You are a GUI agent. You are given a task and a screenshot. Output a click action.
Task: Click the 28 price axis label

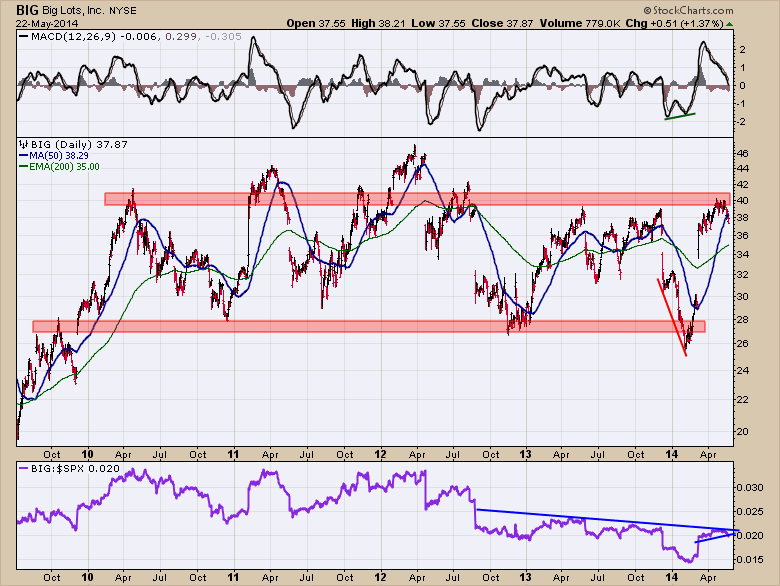[x=742, y=319]
